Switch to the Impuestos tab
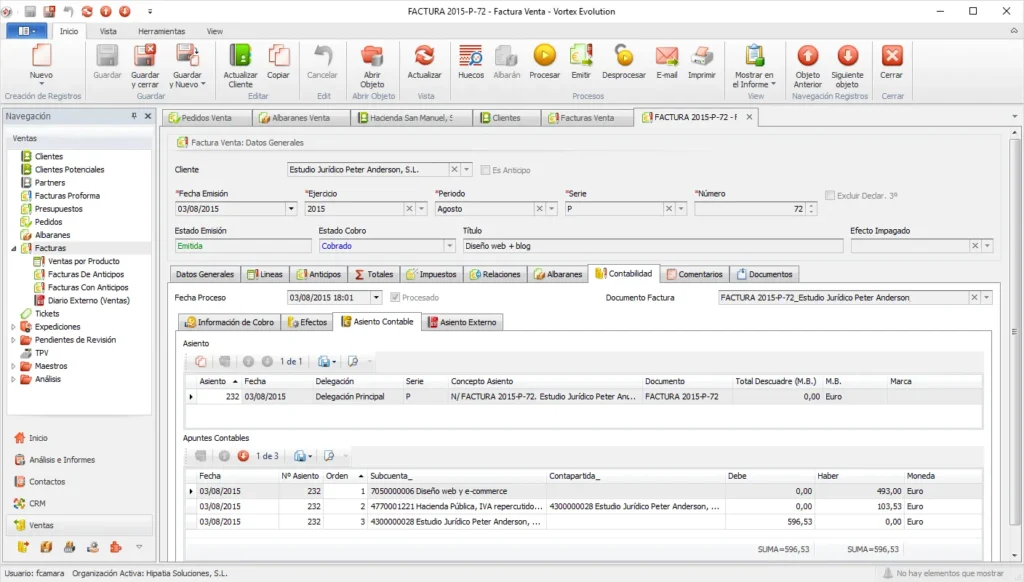The image size is (1024, 582). 431,274
